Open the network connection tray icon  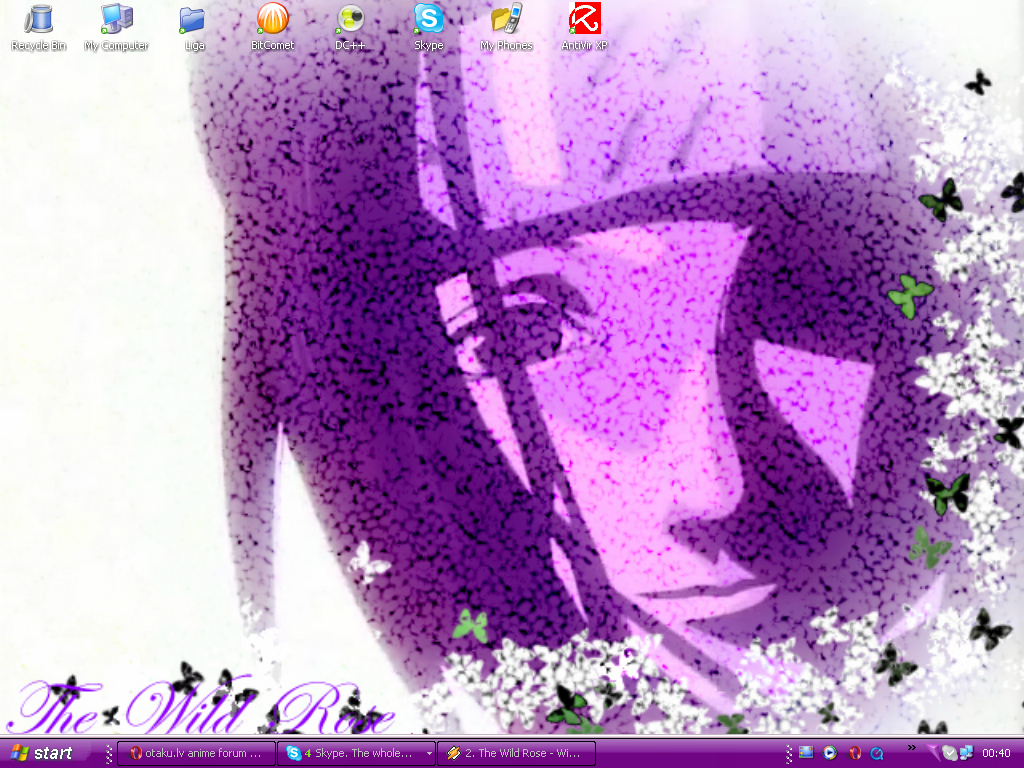click(966, 753)
